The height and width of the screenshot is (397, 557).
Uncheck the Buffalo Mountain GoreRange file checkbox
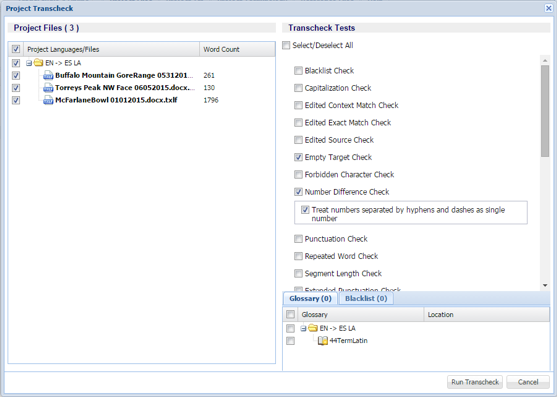click(16, 75)
